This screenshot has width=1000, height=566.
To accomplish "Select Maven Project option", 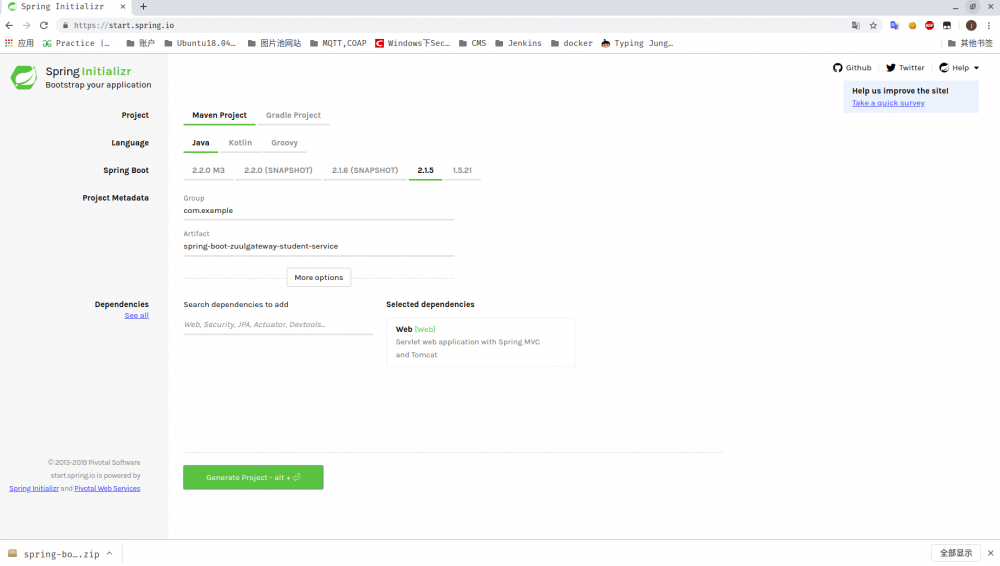I will (x=219, y=115).
